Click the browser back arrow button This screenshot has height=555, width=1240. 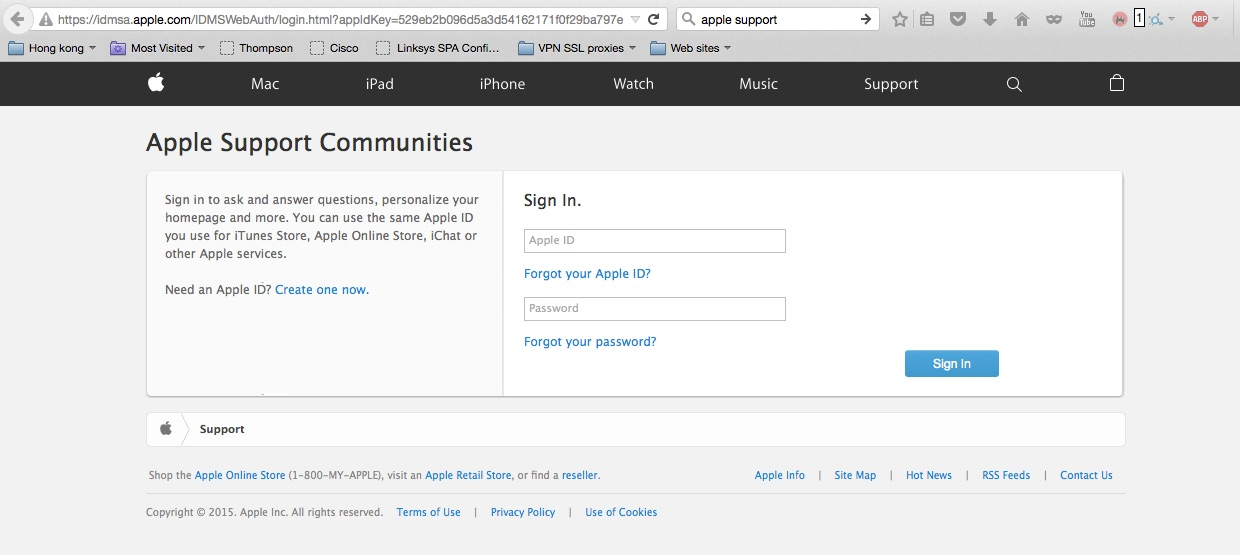pyautogui.click(x=17, y=19)
